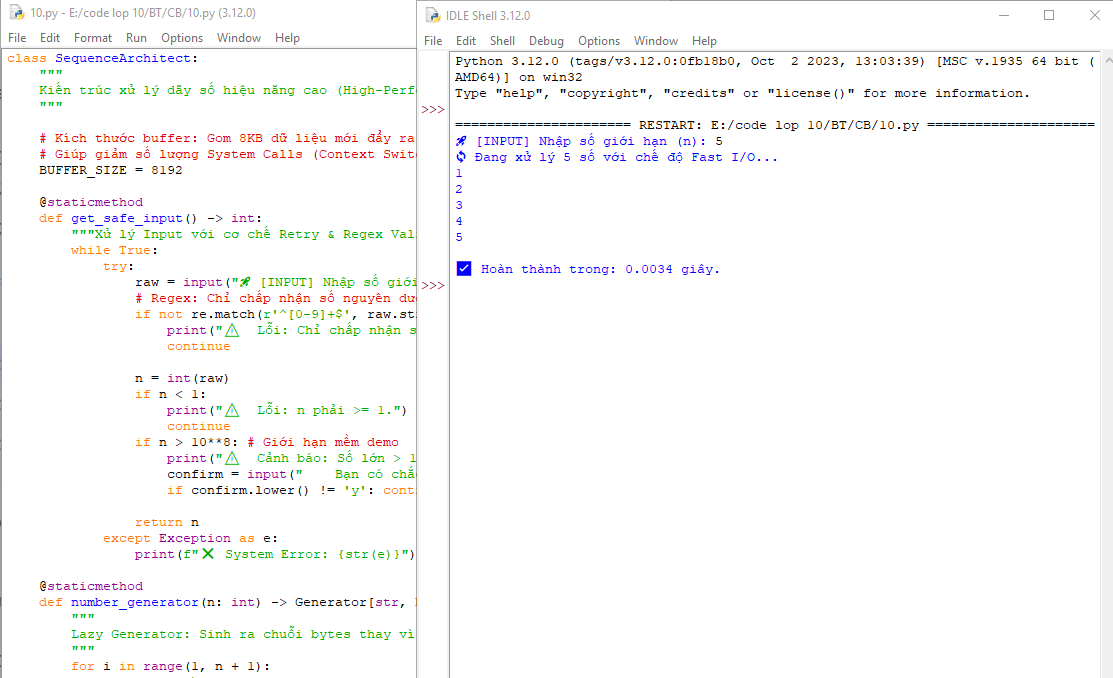Open the IDLE Shell Help menu
Image resolution: width=1113 pixels, height=678 pixels.
[704, 41]
